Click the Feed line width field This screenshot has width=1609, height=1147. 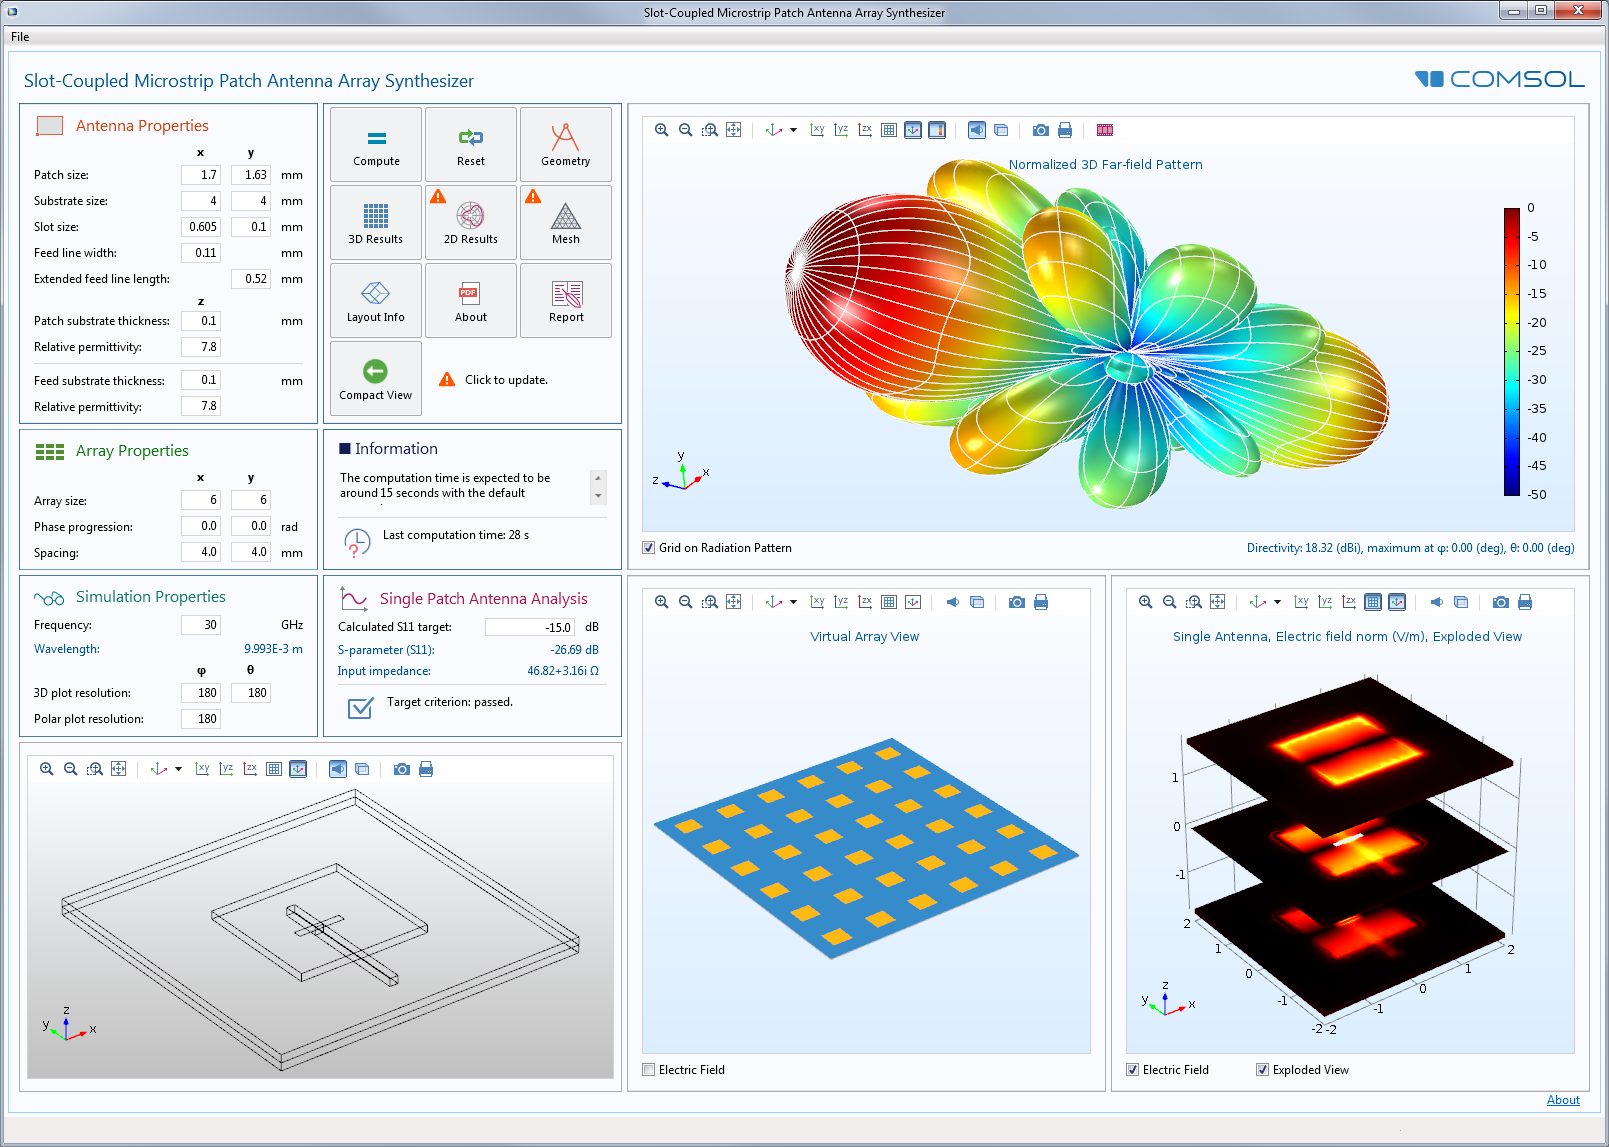[x=201, y=253]
